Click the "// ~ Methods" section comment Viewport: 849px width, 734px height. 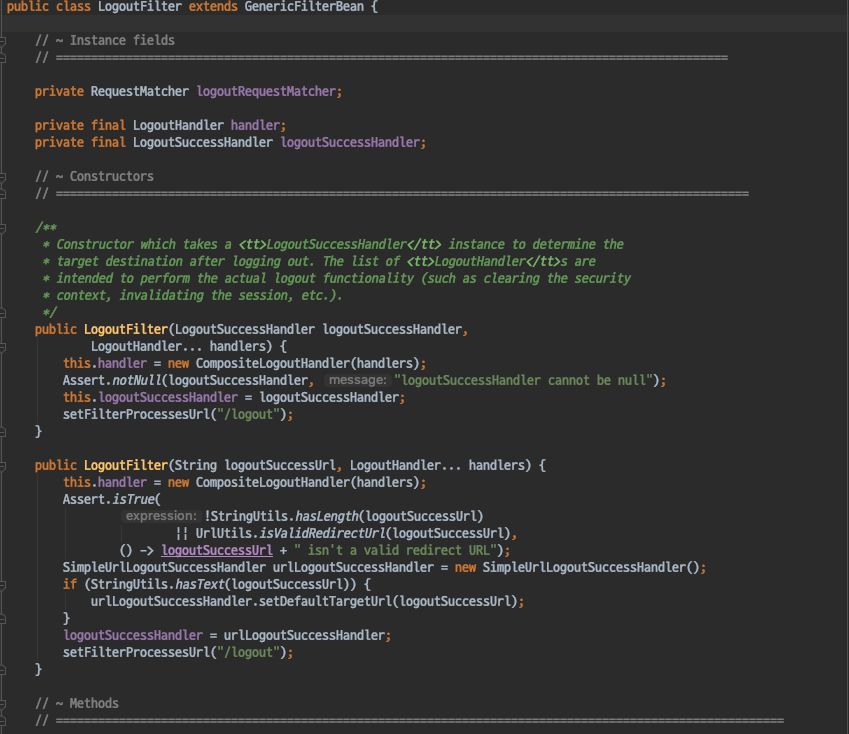tap(78, 703)
